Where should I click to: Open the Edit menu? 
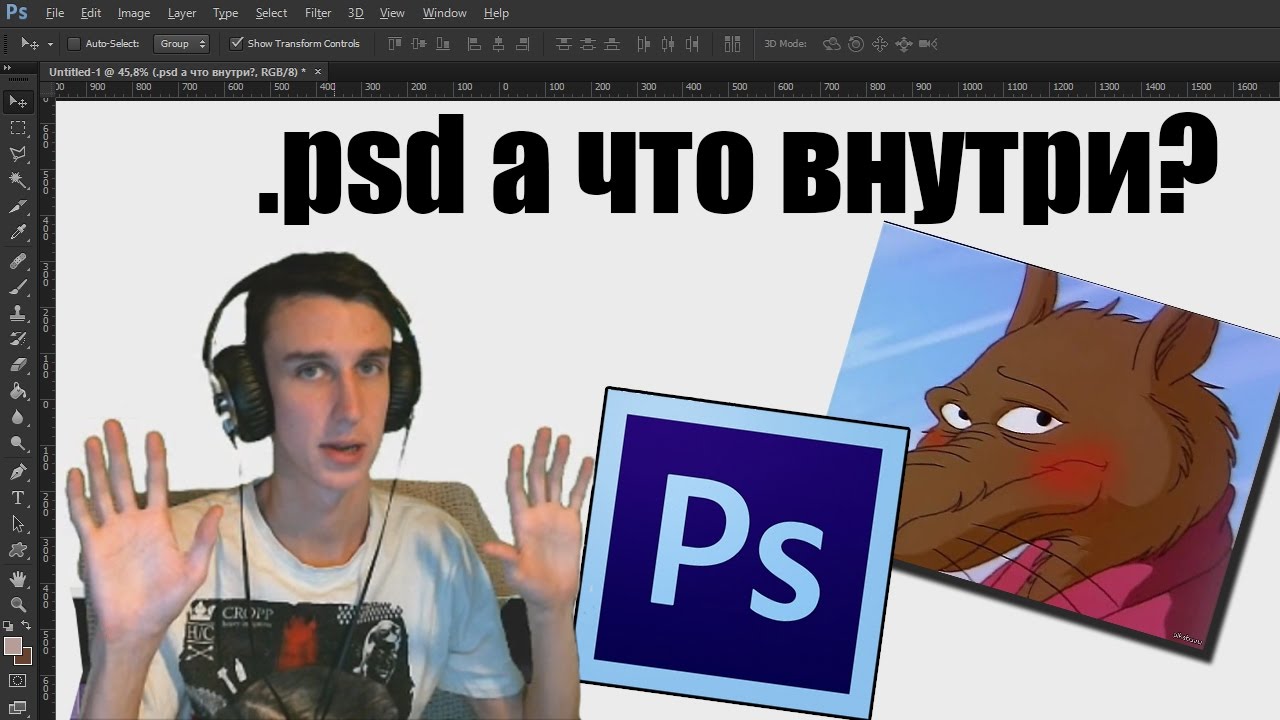[91, 13]
